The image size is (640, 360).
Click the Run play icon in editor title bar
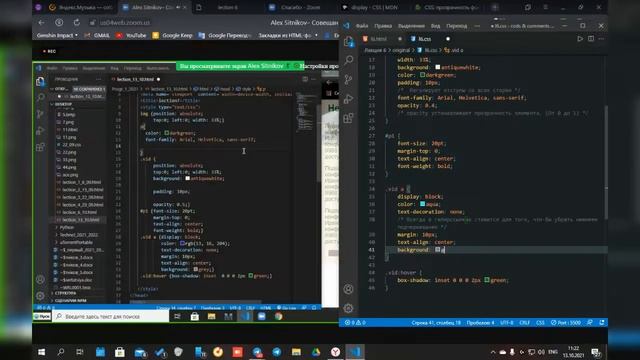click(x=580, y=39)
